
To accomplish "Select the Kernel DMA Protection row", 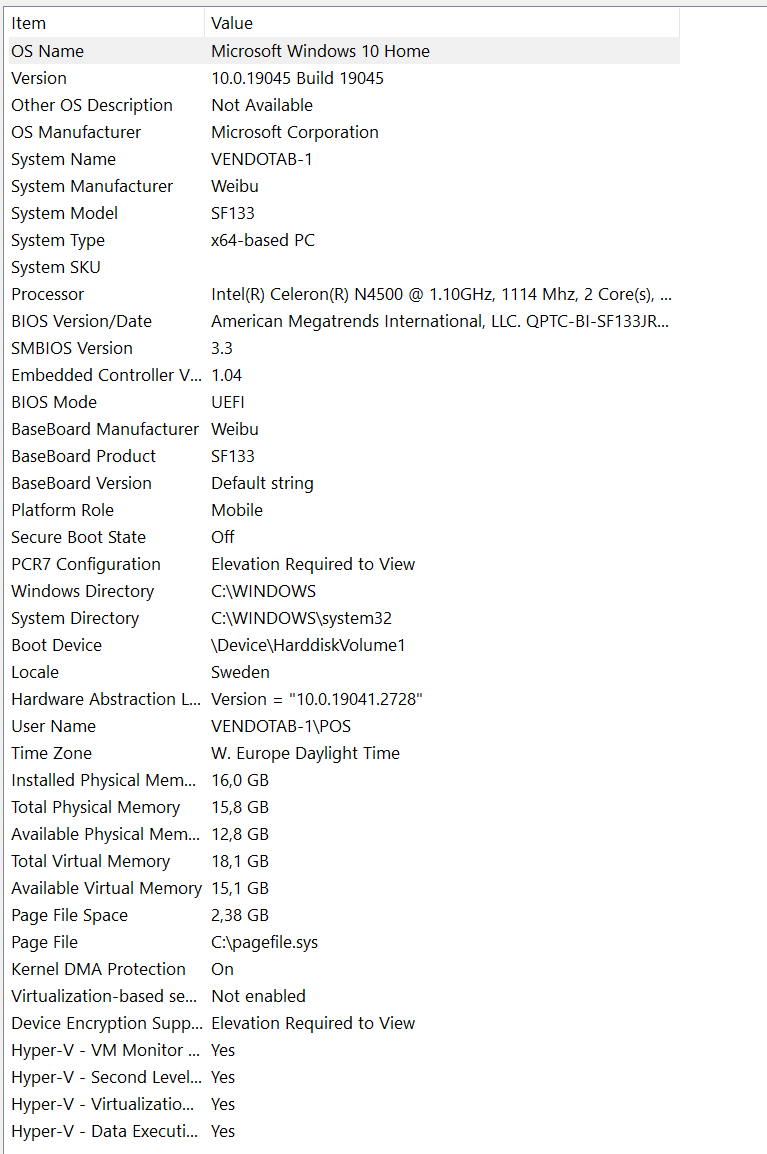I will [99, 969].
